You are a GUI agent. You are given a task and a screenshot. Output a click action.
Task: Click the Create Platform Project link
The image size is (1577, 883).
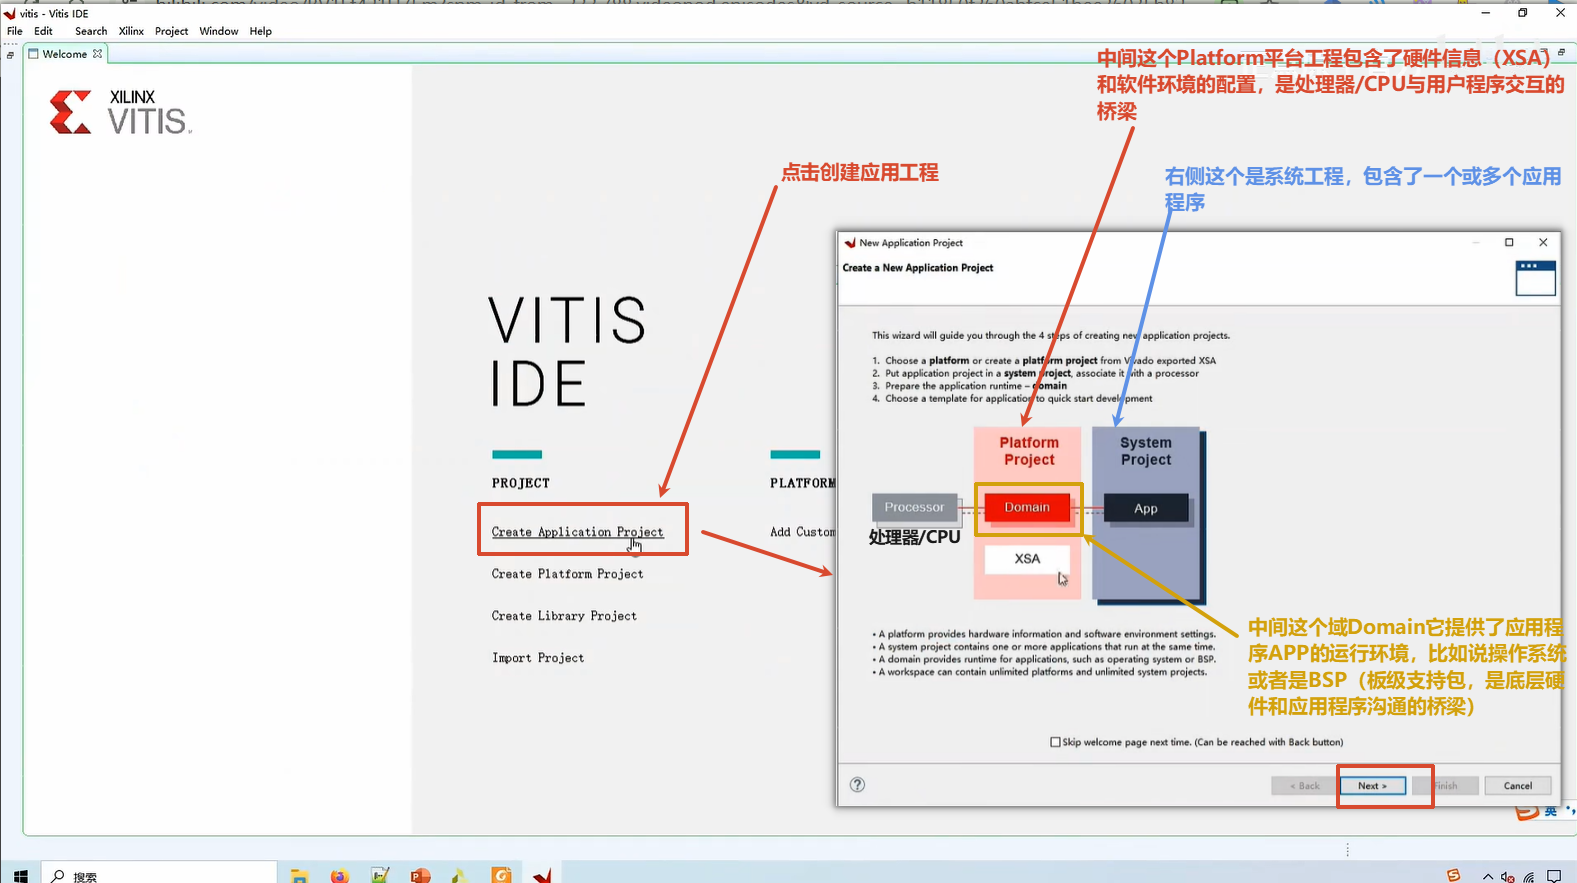point(567,574)
